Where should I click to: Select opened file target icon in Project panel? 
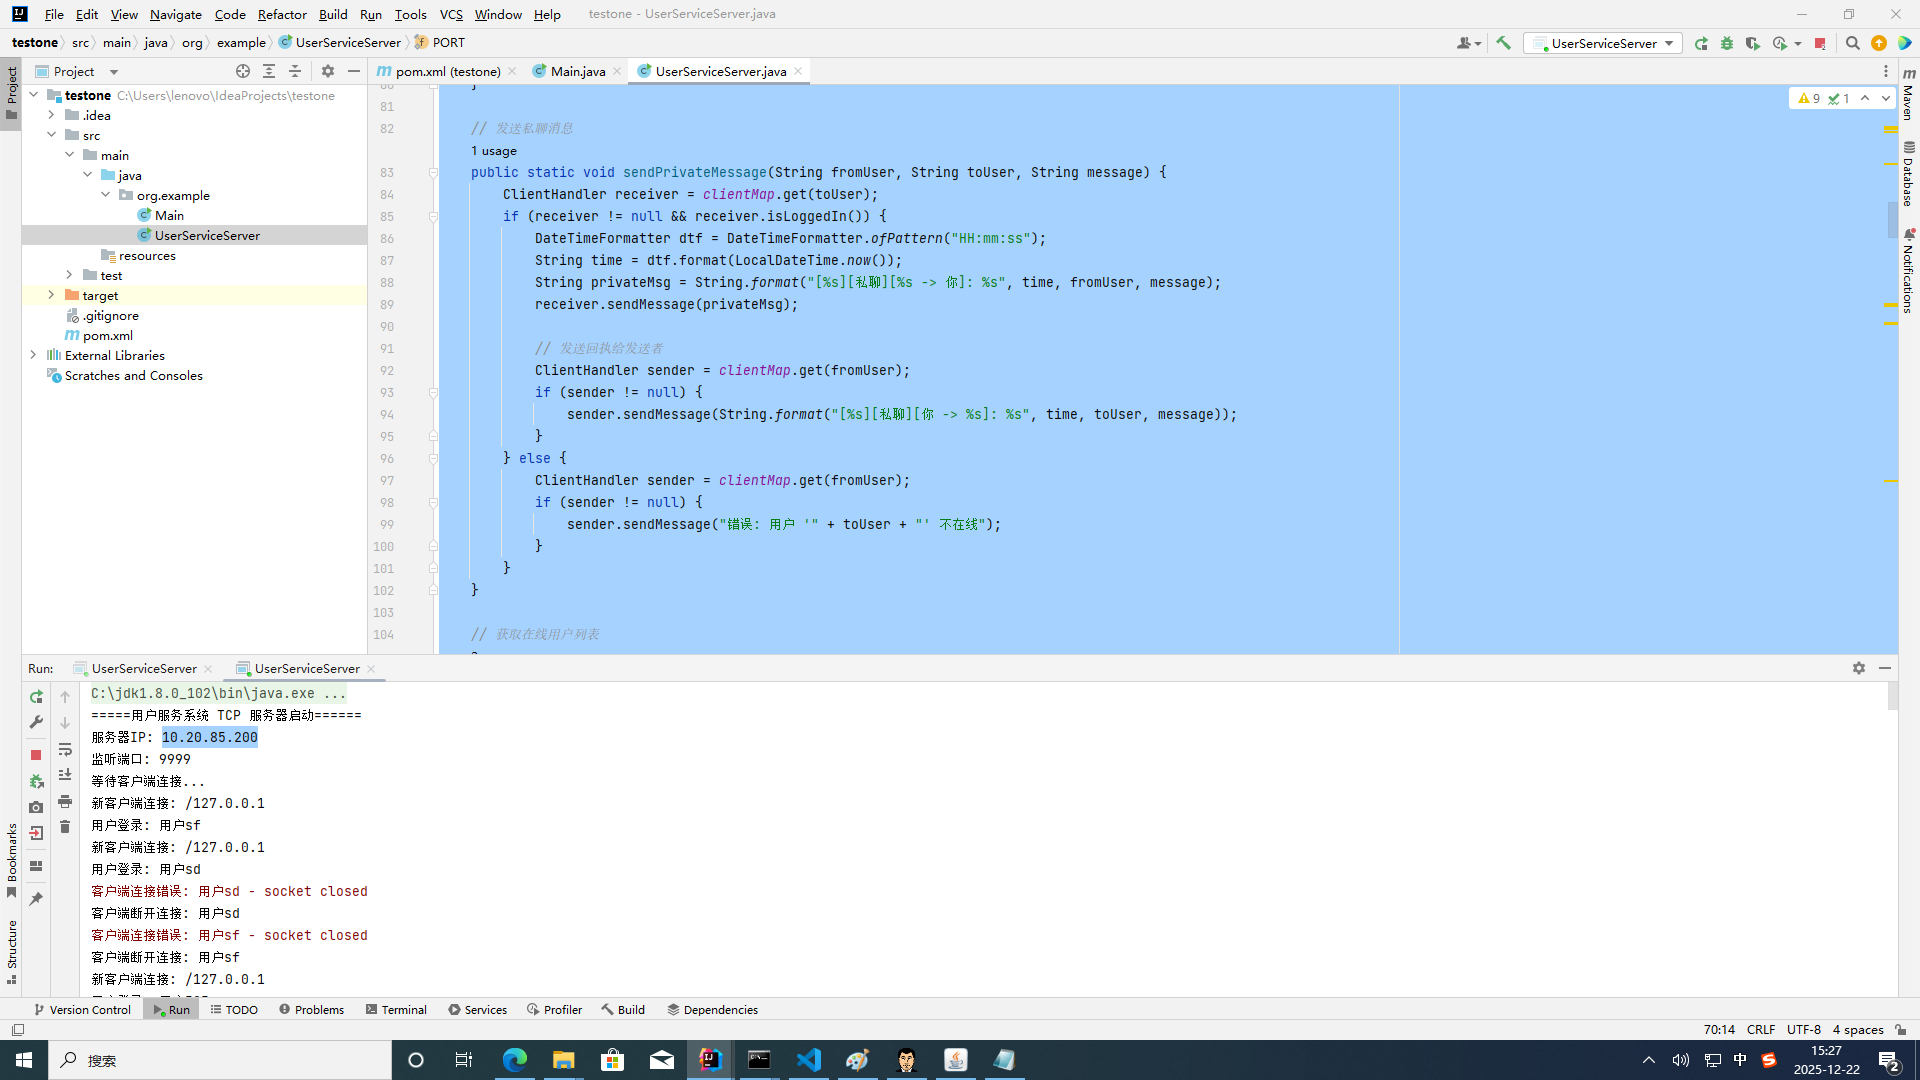243,71
